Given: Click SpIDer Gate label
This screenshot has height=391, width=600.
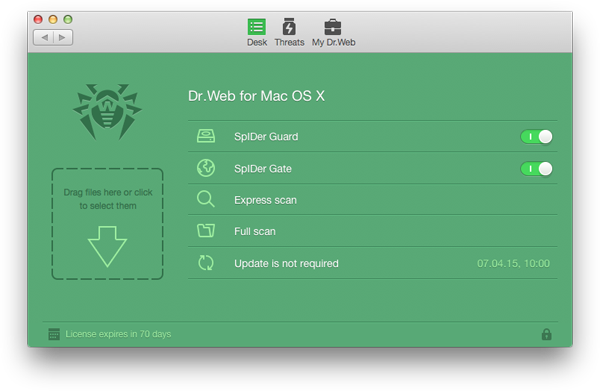Looking at the screenshot, I should tap(263, 169).
